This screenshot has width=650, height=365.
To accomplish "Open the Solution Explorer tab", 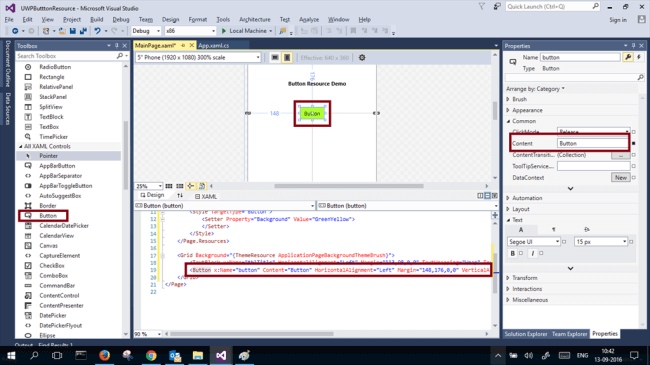I will (526, 333).
